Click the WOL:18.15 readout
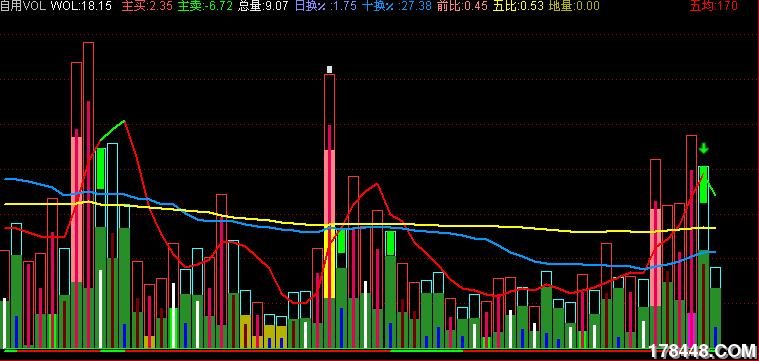Viewport: 759px width, 361px height. pyautogui.click(x=81, y=6)
